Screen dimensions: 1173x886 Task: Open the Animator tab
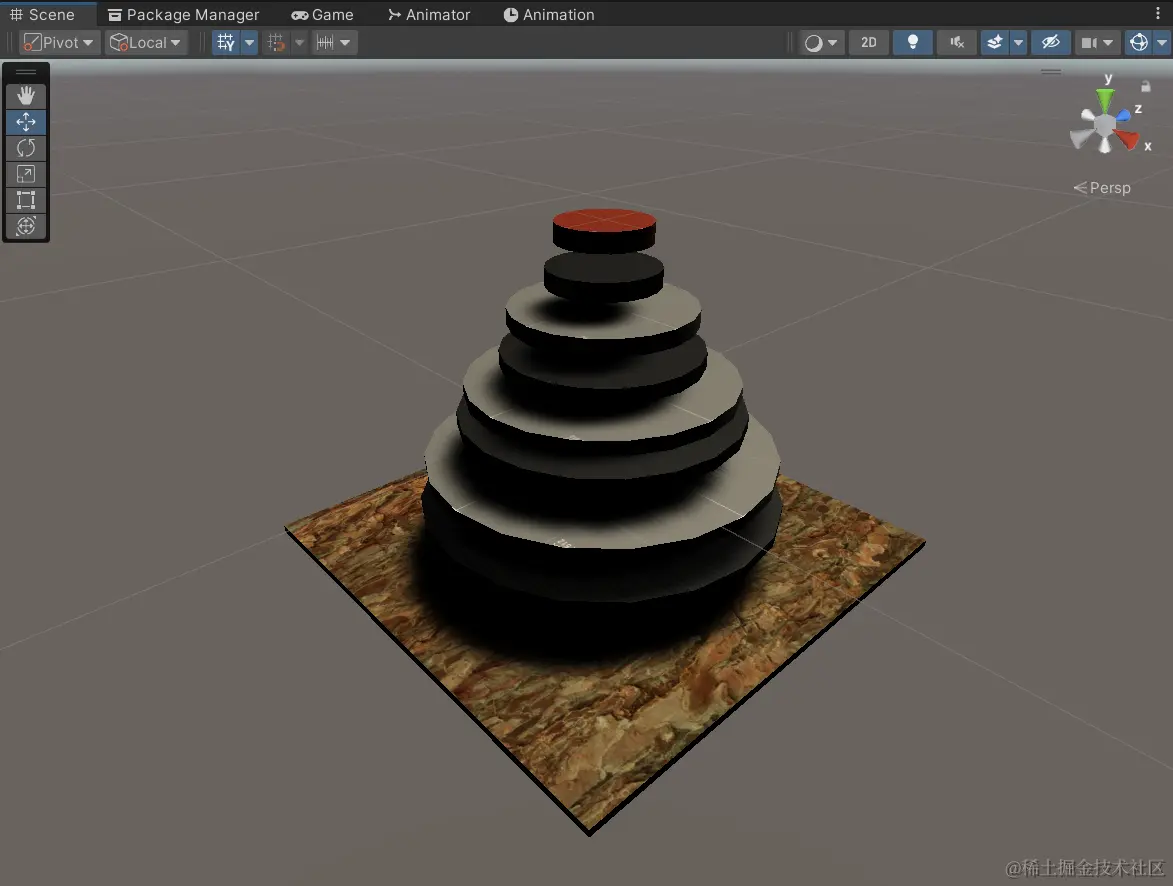point(429,14)
